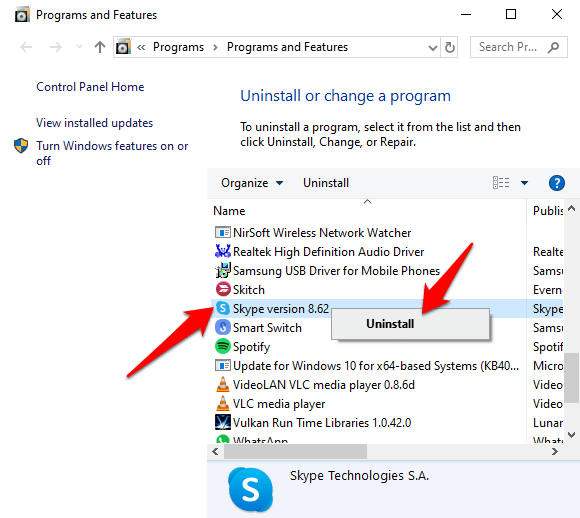Screen dimensions: 580x518
Task: Choose Uninstall from the context menu
Action: click(x=410, y=324)
